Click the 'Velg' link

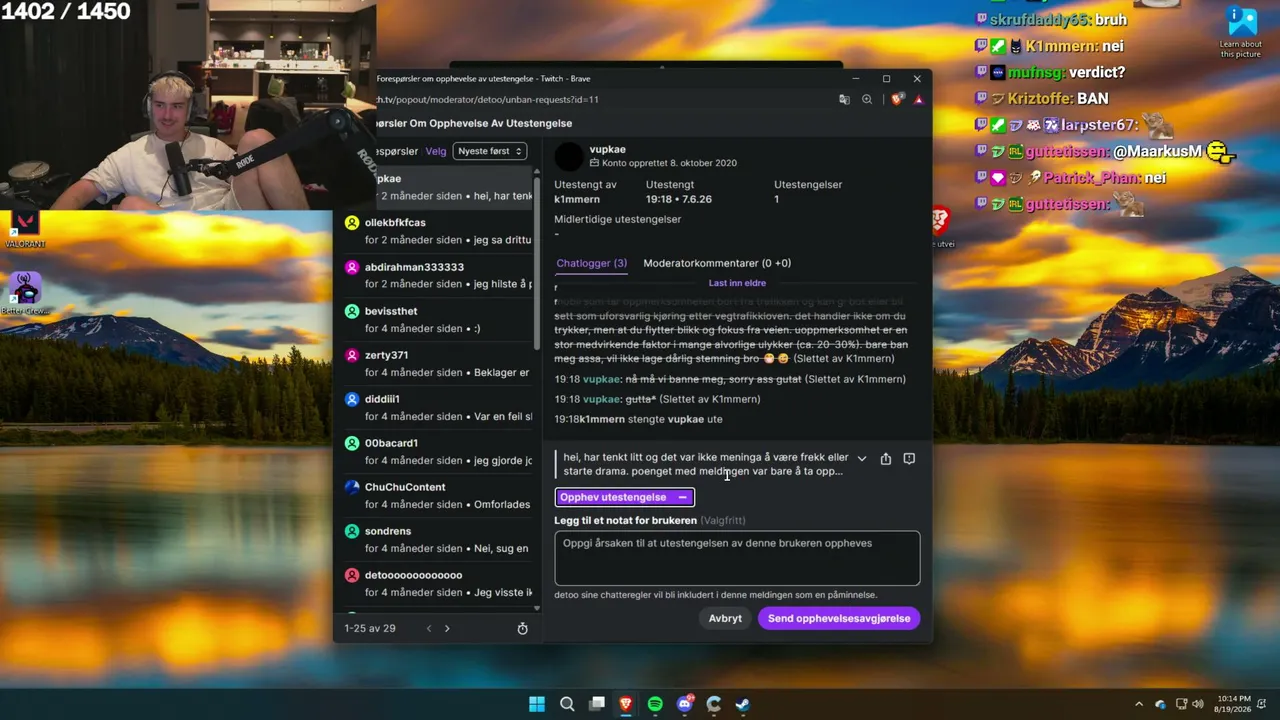click(x=436, y=151)
